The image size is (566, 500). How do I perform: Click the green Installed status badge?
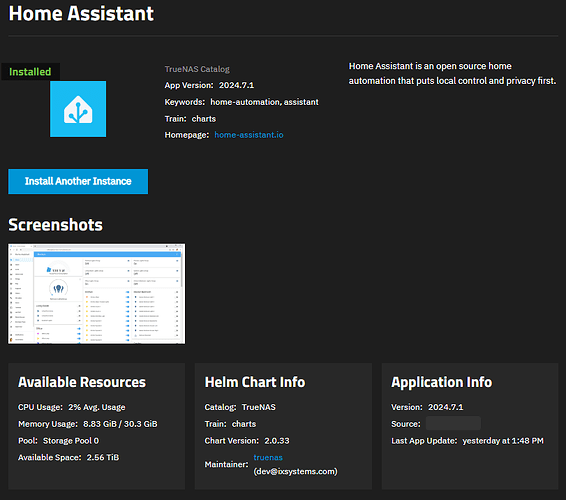click(x=30, y=72)
